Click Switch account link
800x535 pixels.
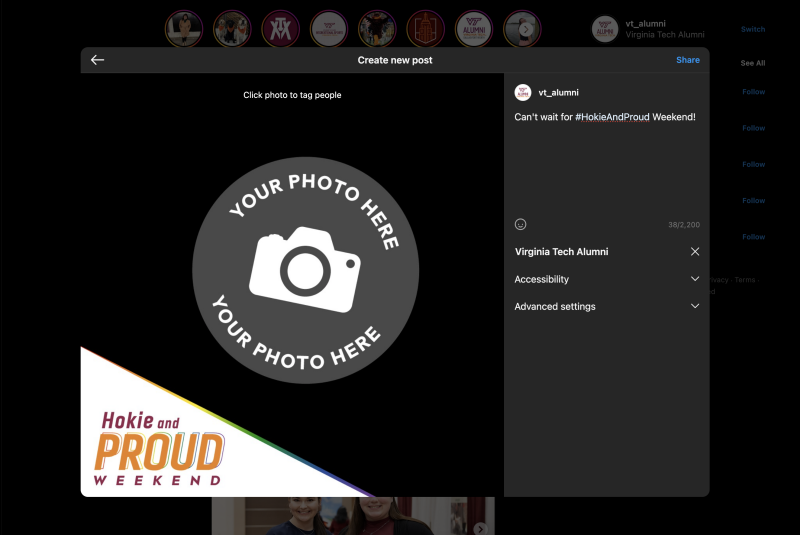coord(753,29)
